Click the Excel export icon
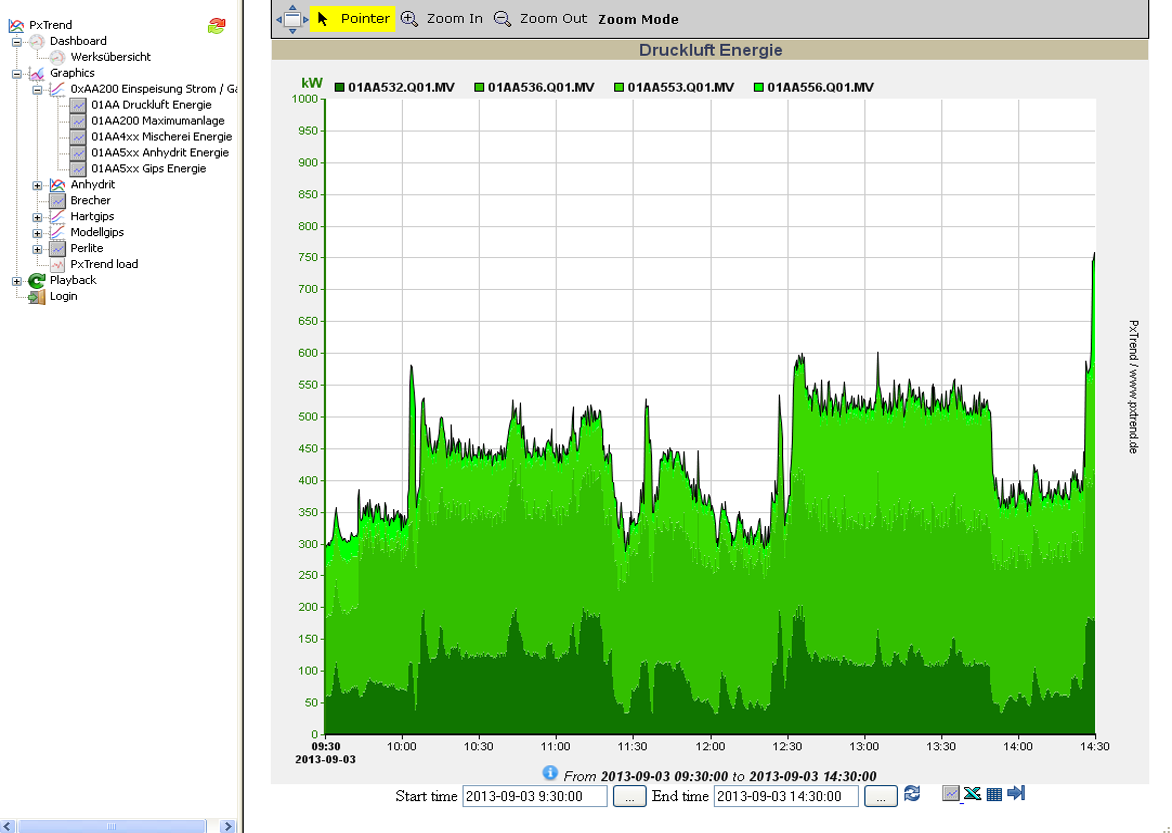 click(972, 794)
